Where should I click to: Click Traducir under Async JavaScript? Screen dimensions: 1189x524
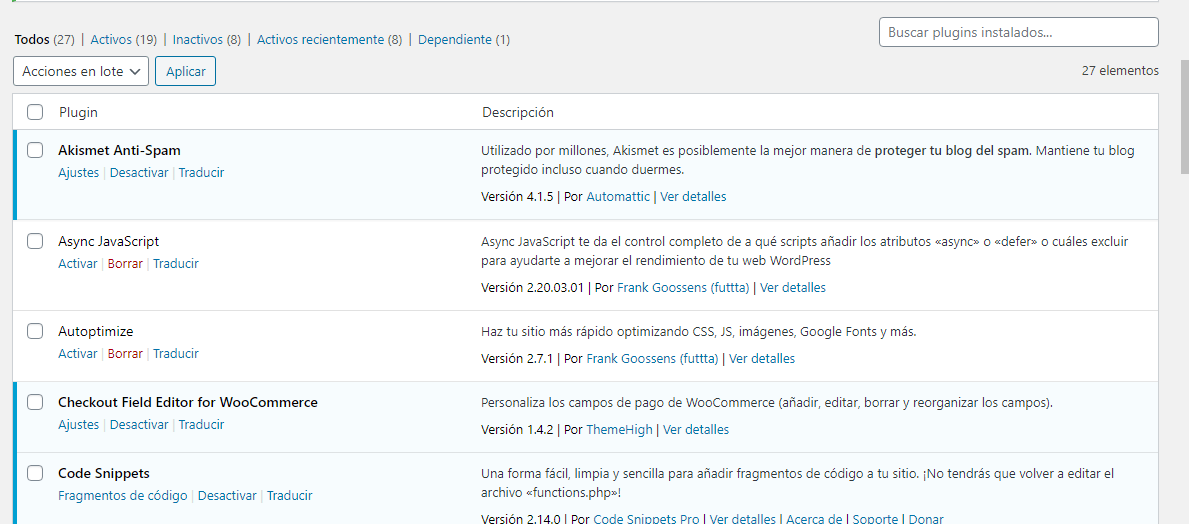tap(176, 263)
